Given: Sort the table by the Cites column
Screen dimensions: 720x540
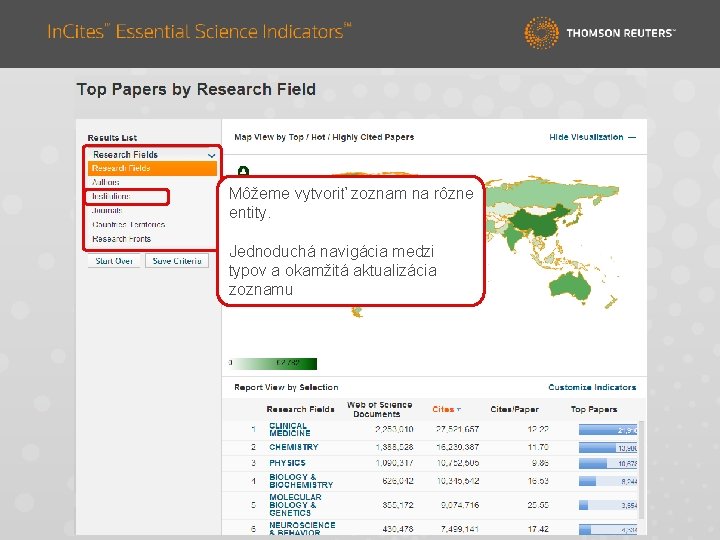Looking at the screenshot, I should click(x=446, y=409).
